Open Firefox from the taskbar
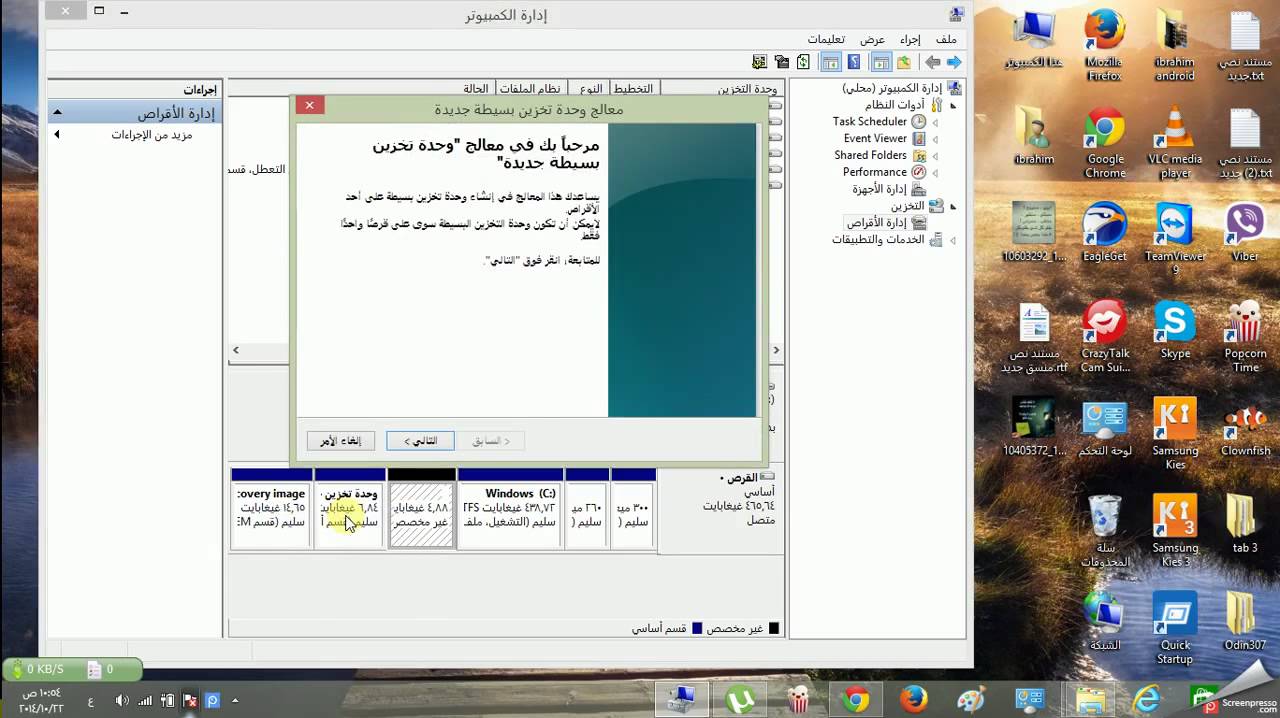Viewport: 1280px width, 718px height. (913, 699)
